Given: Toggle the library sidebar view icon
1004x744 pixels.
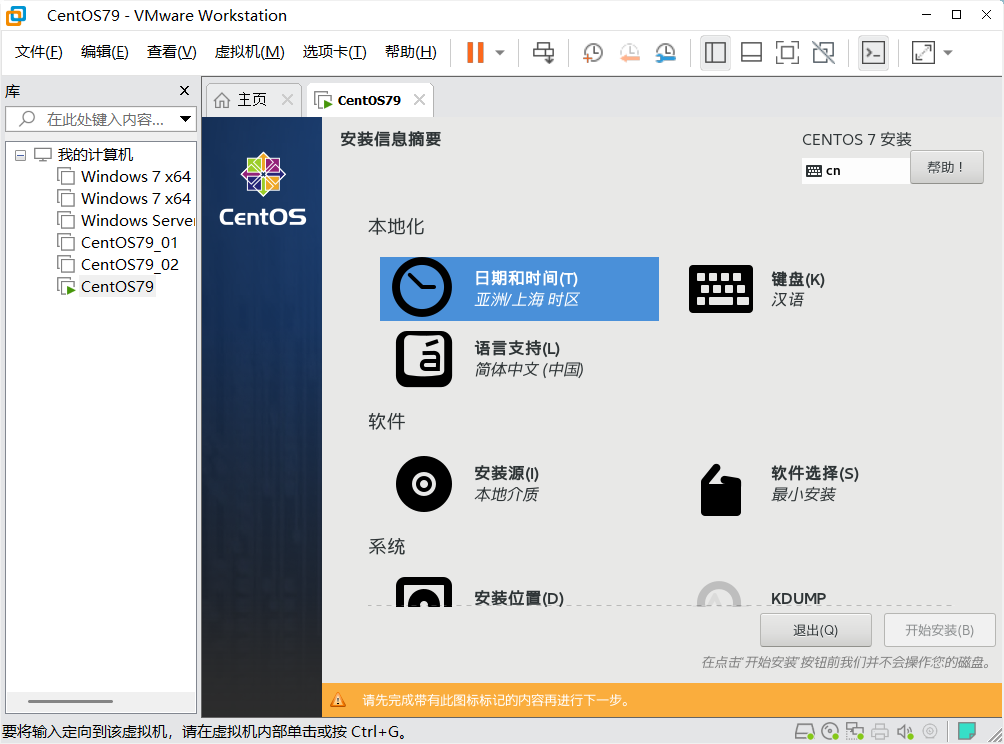Looking at the screenshot, I should tap(715, 53).
